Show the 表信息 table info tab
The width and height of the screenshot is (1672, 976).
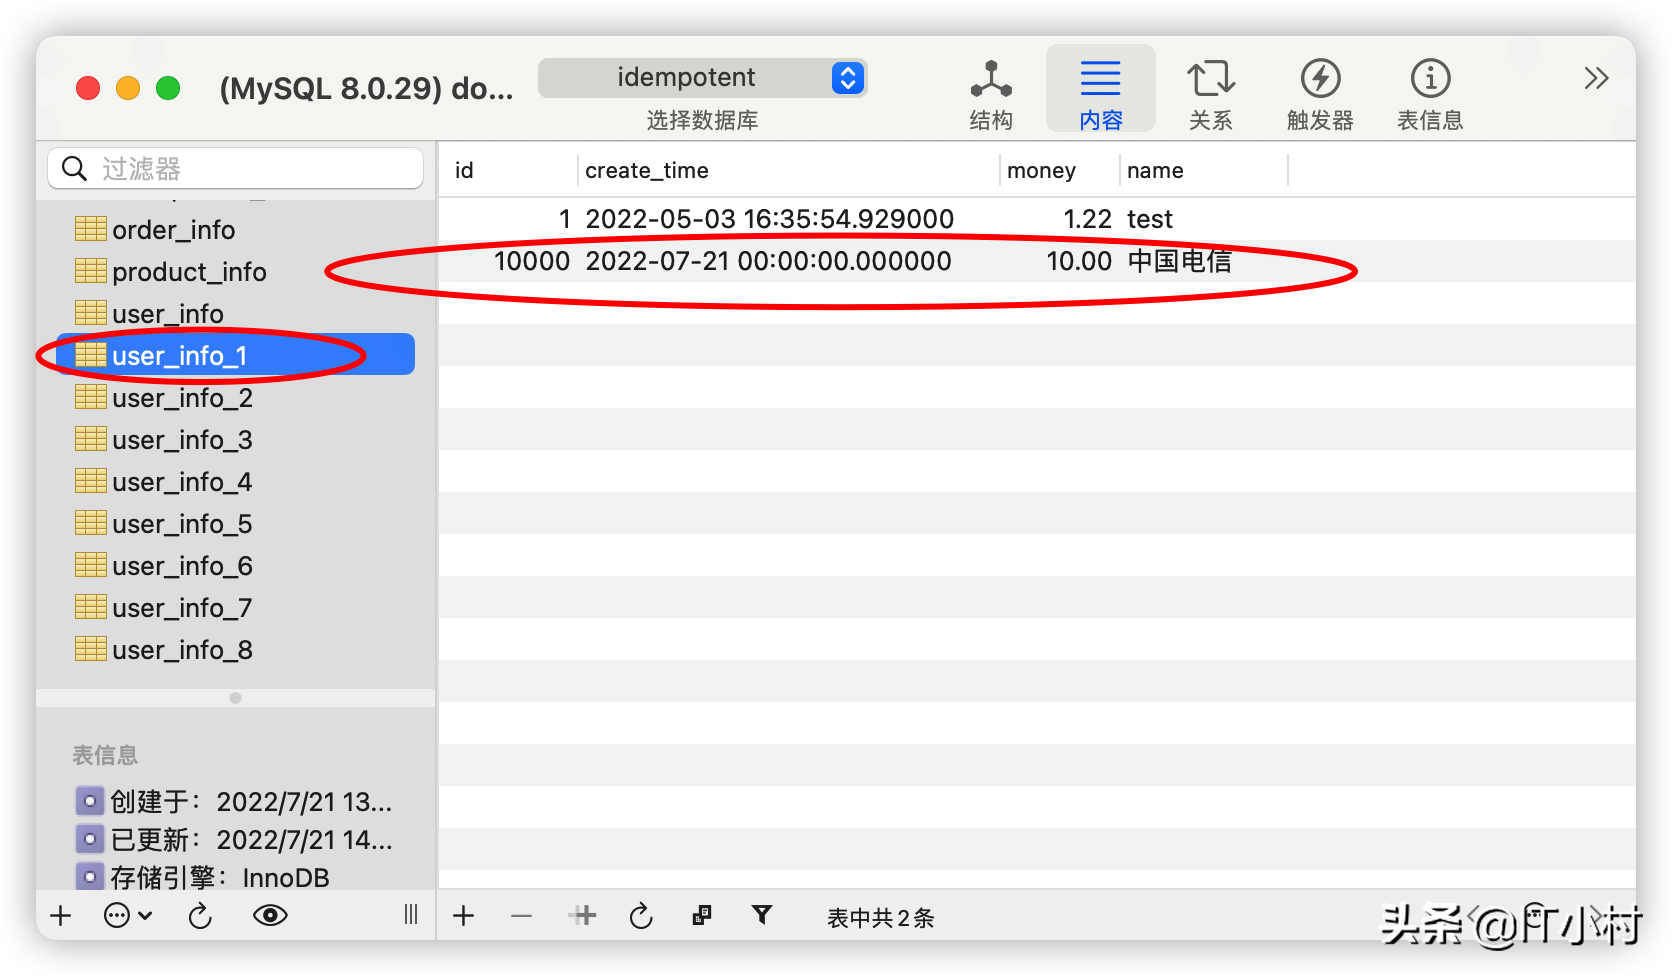(1430, 94)
